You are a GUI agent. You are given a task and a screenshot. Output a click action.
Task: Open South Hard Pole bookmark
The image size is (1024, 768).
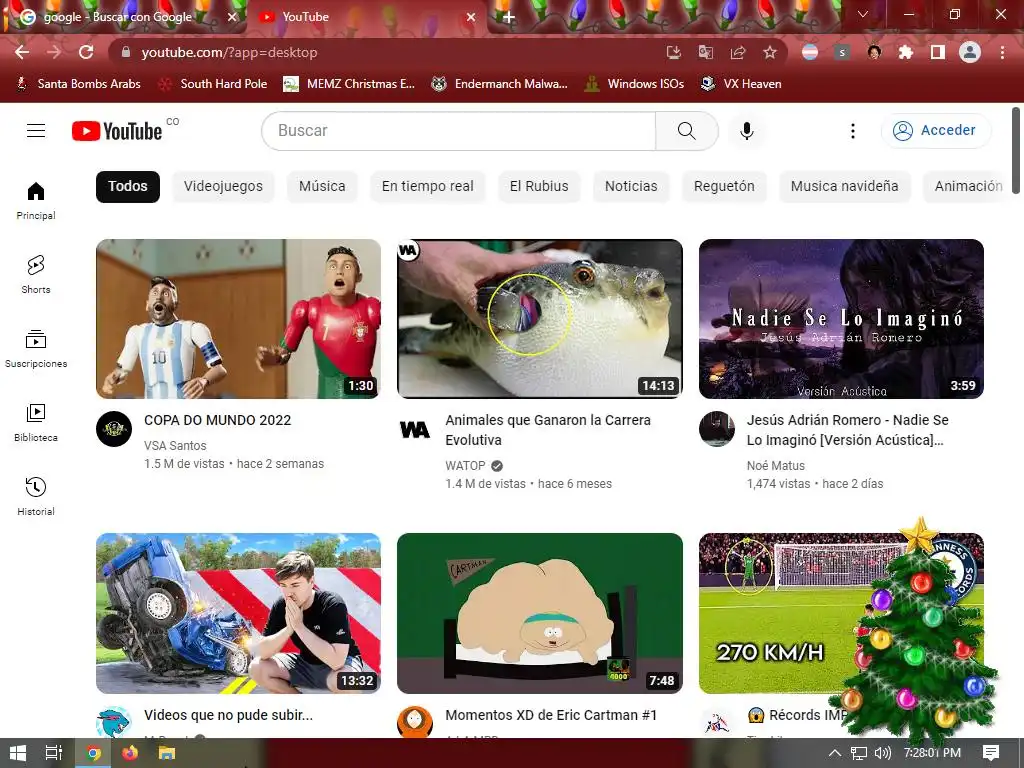pos(214,84)
